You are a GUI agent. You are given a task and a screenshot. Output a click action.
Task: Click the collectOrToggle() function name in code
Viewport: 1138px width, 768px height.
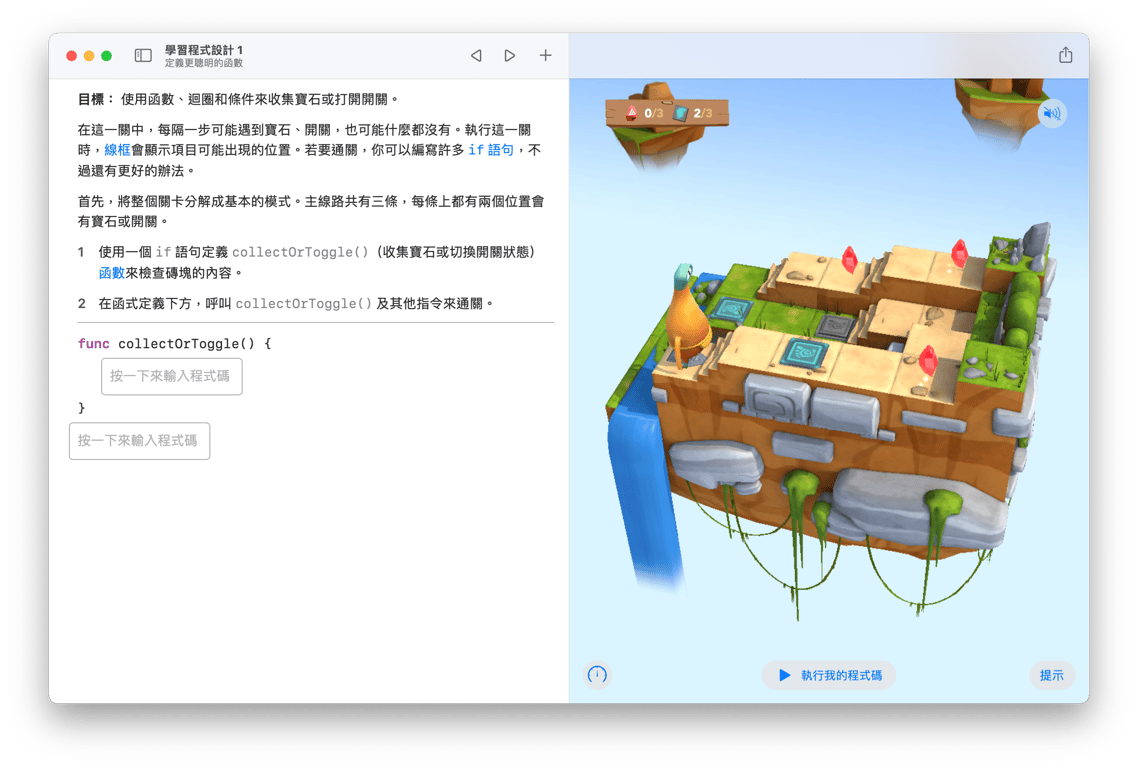coord(187,343)
